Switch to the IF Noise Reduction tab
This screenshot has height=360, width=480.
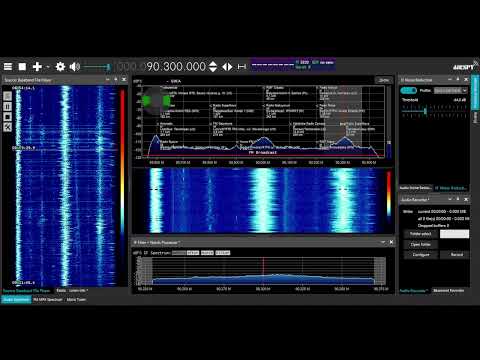[451, 188]
